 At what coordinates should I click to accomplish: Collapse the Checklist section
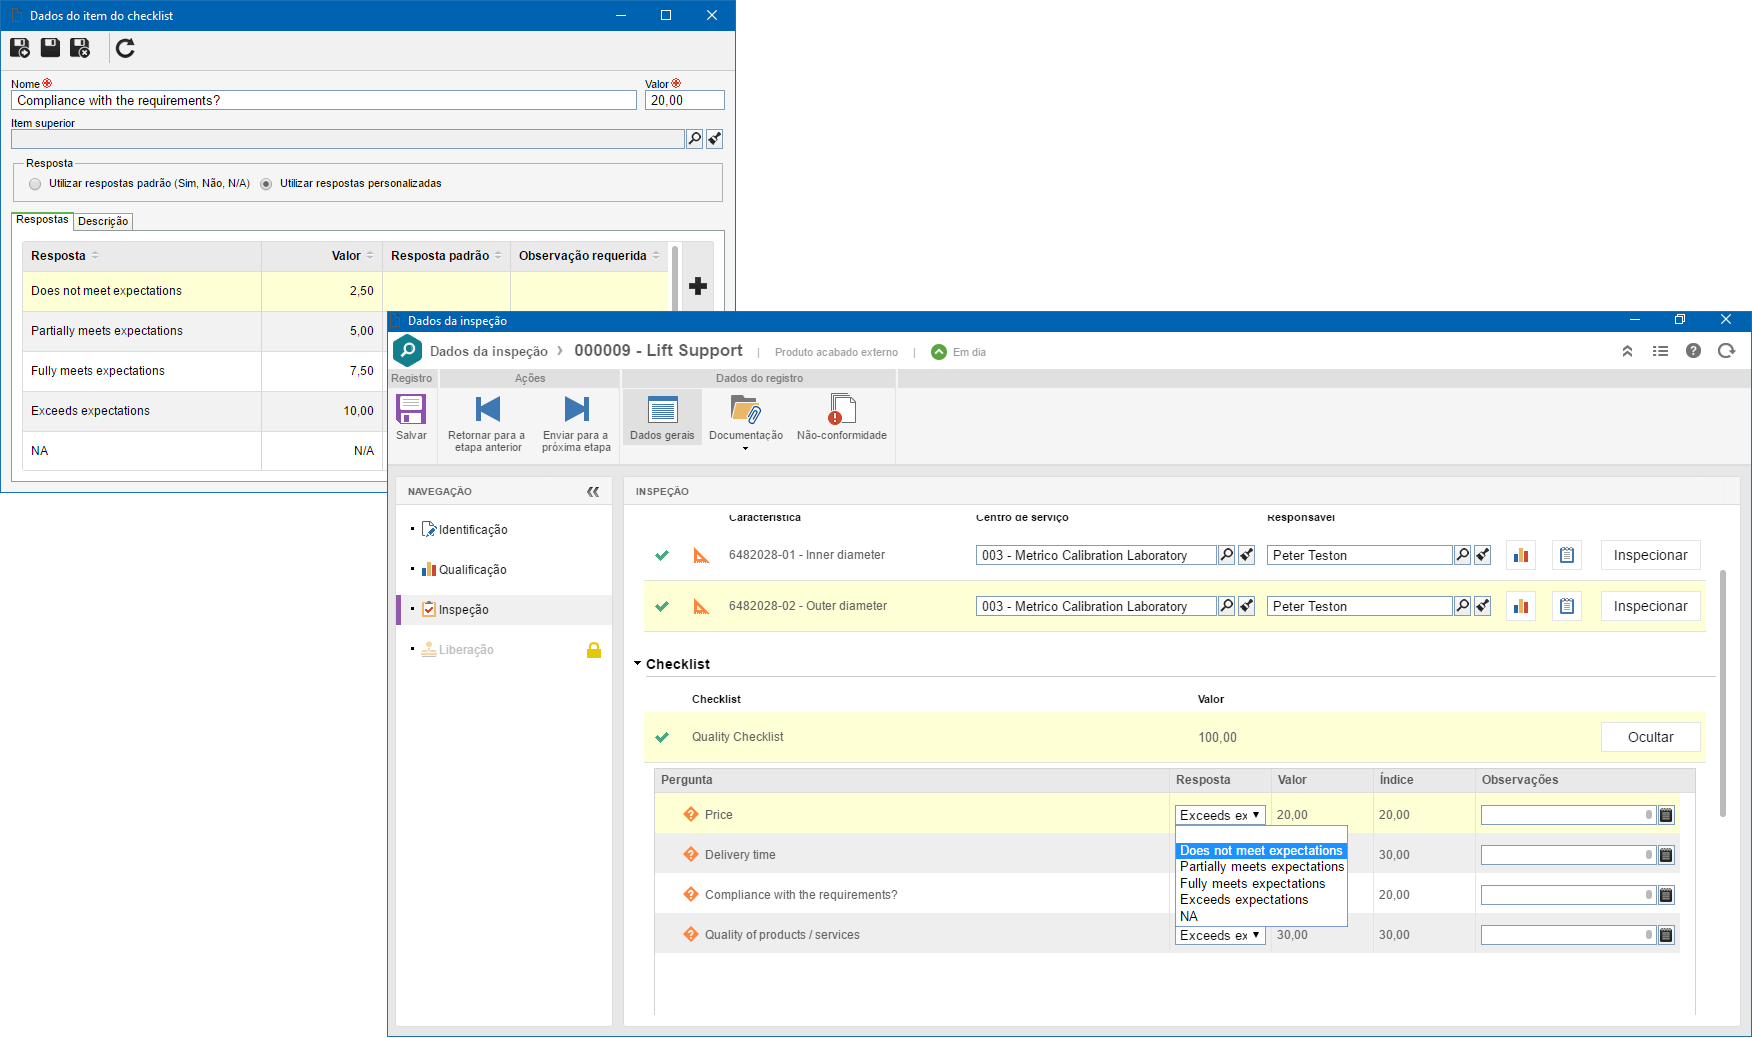click(638, 664)
